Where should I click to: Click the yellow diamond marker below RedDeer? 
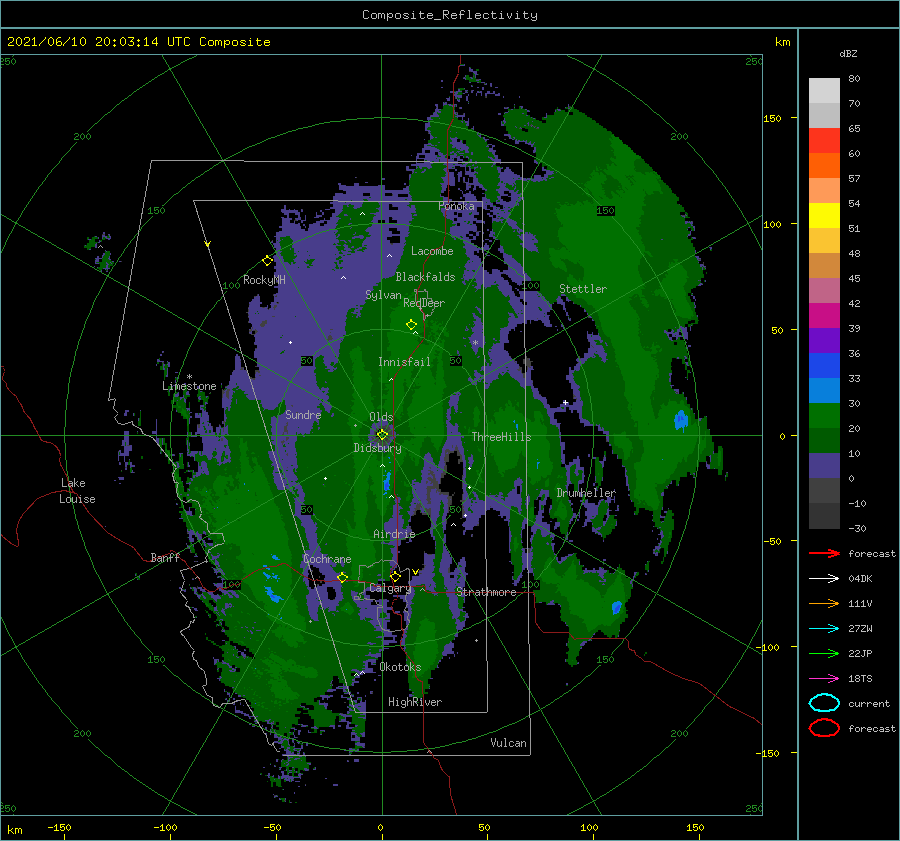(x=411, y=325)
